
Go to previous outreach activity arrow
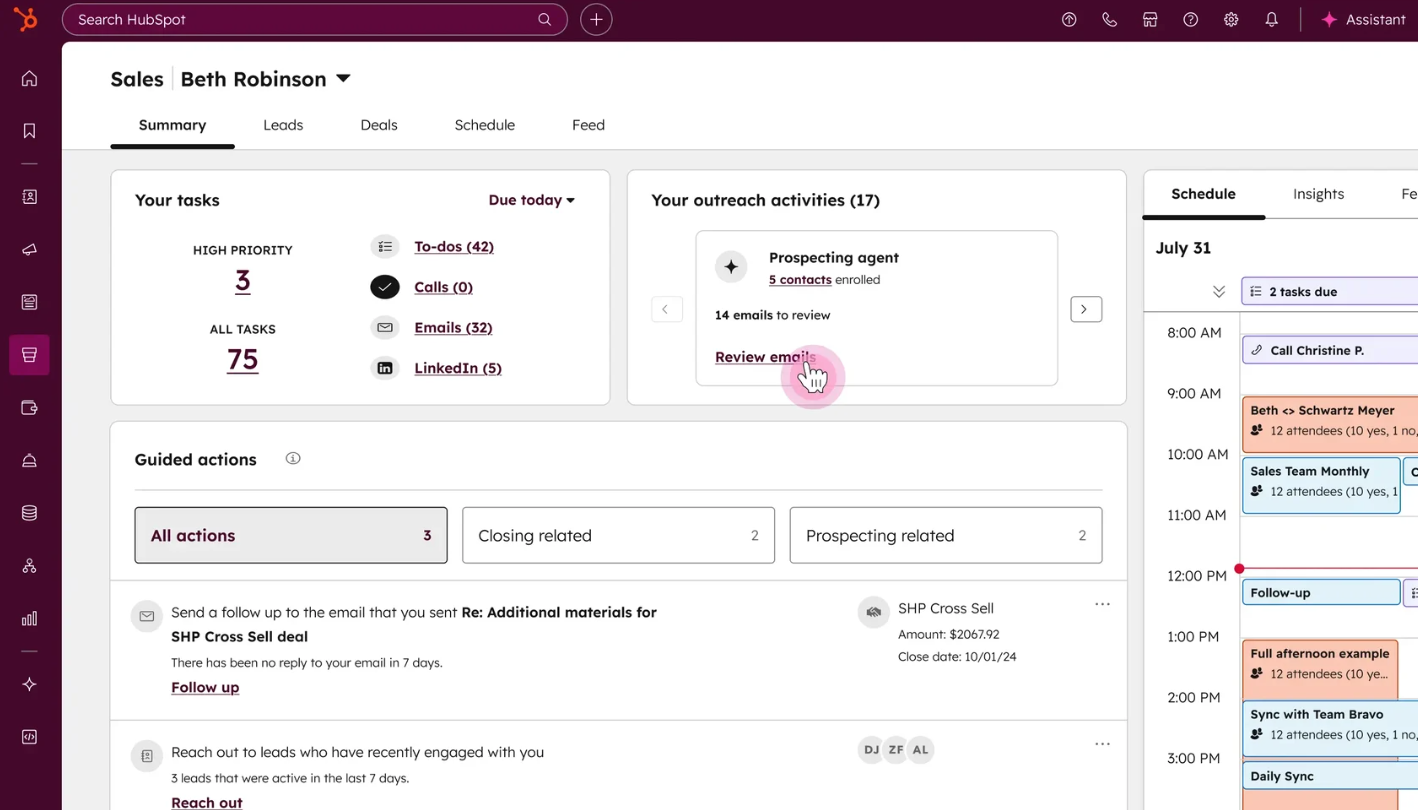pyautogui.click(x=666, y=309)
